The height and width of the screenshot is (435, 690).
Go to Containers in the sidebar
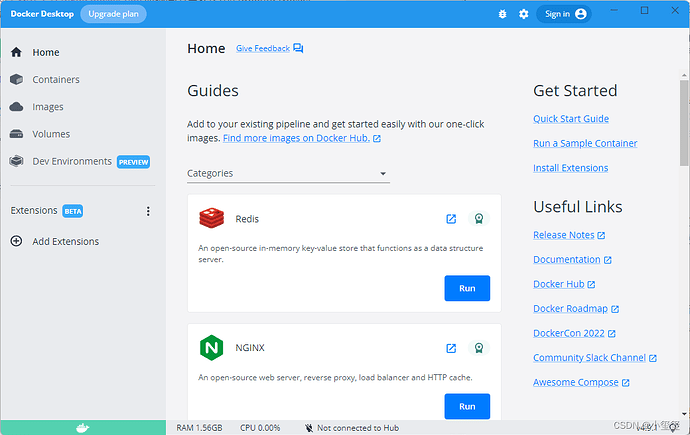click(x=55, y=79)
